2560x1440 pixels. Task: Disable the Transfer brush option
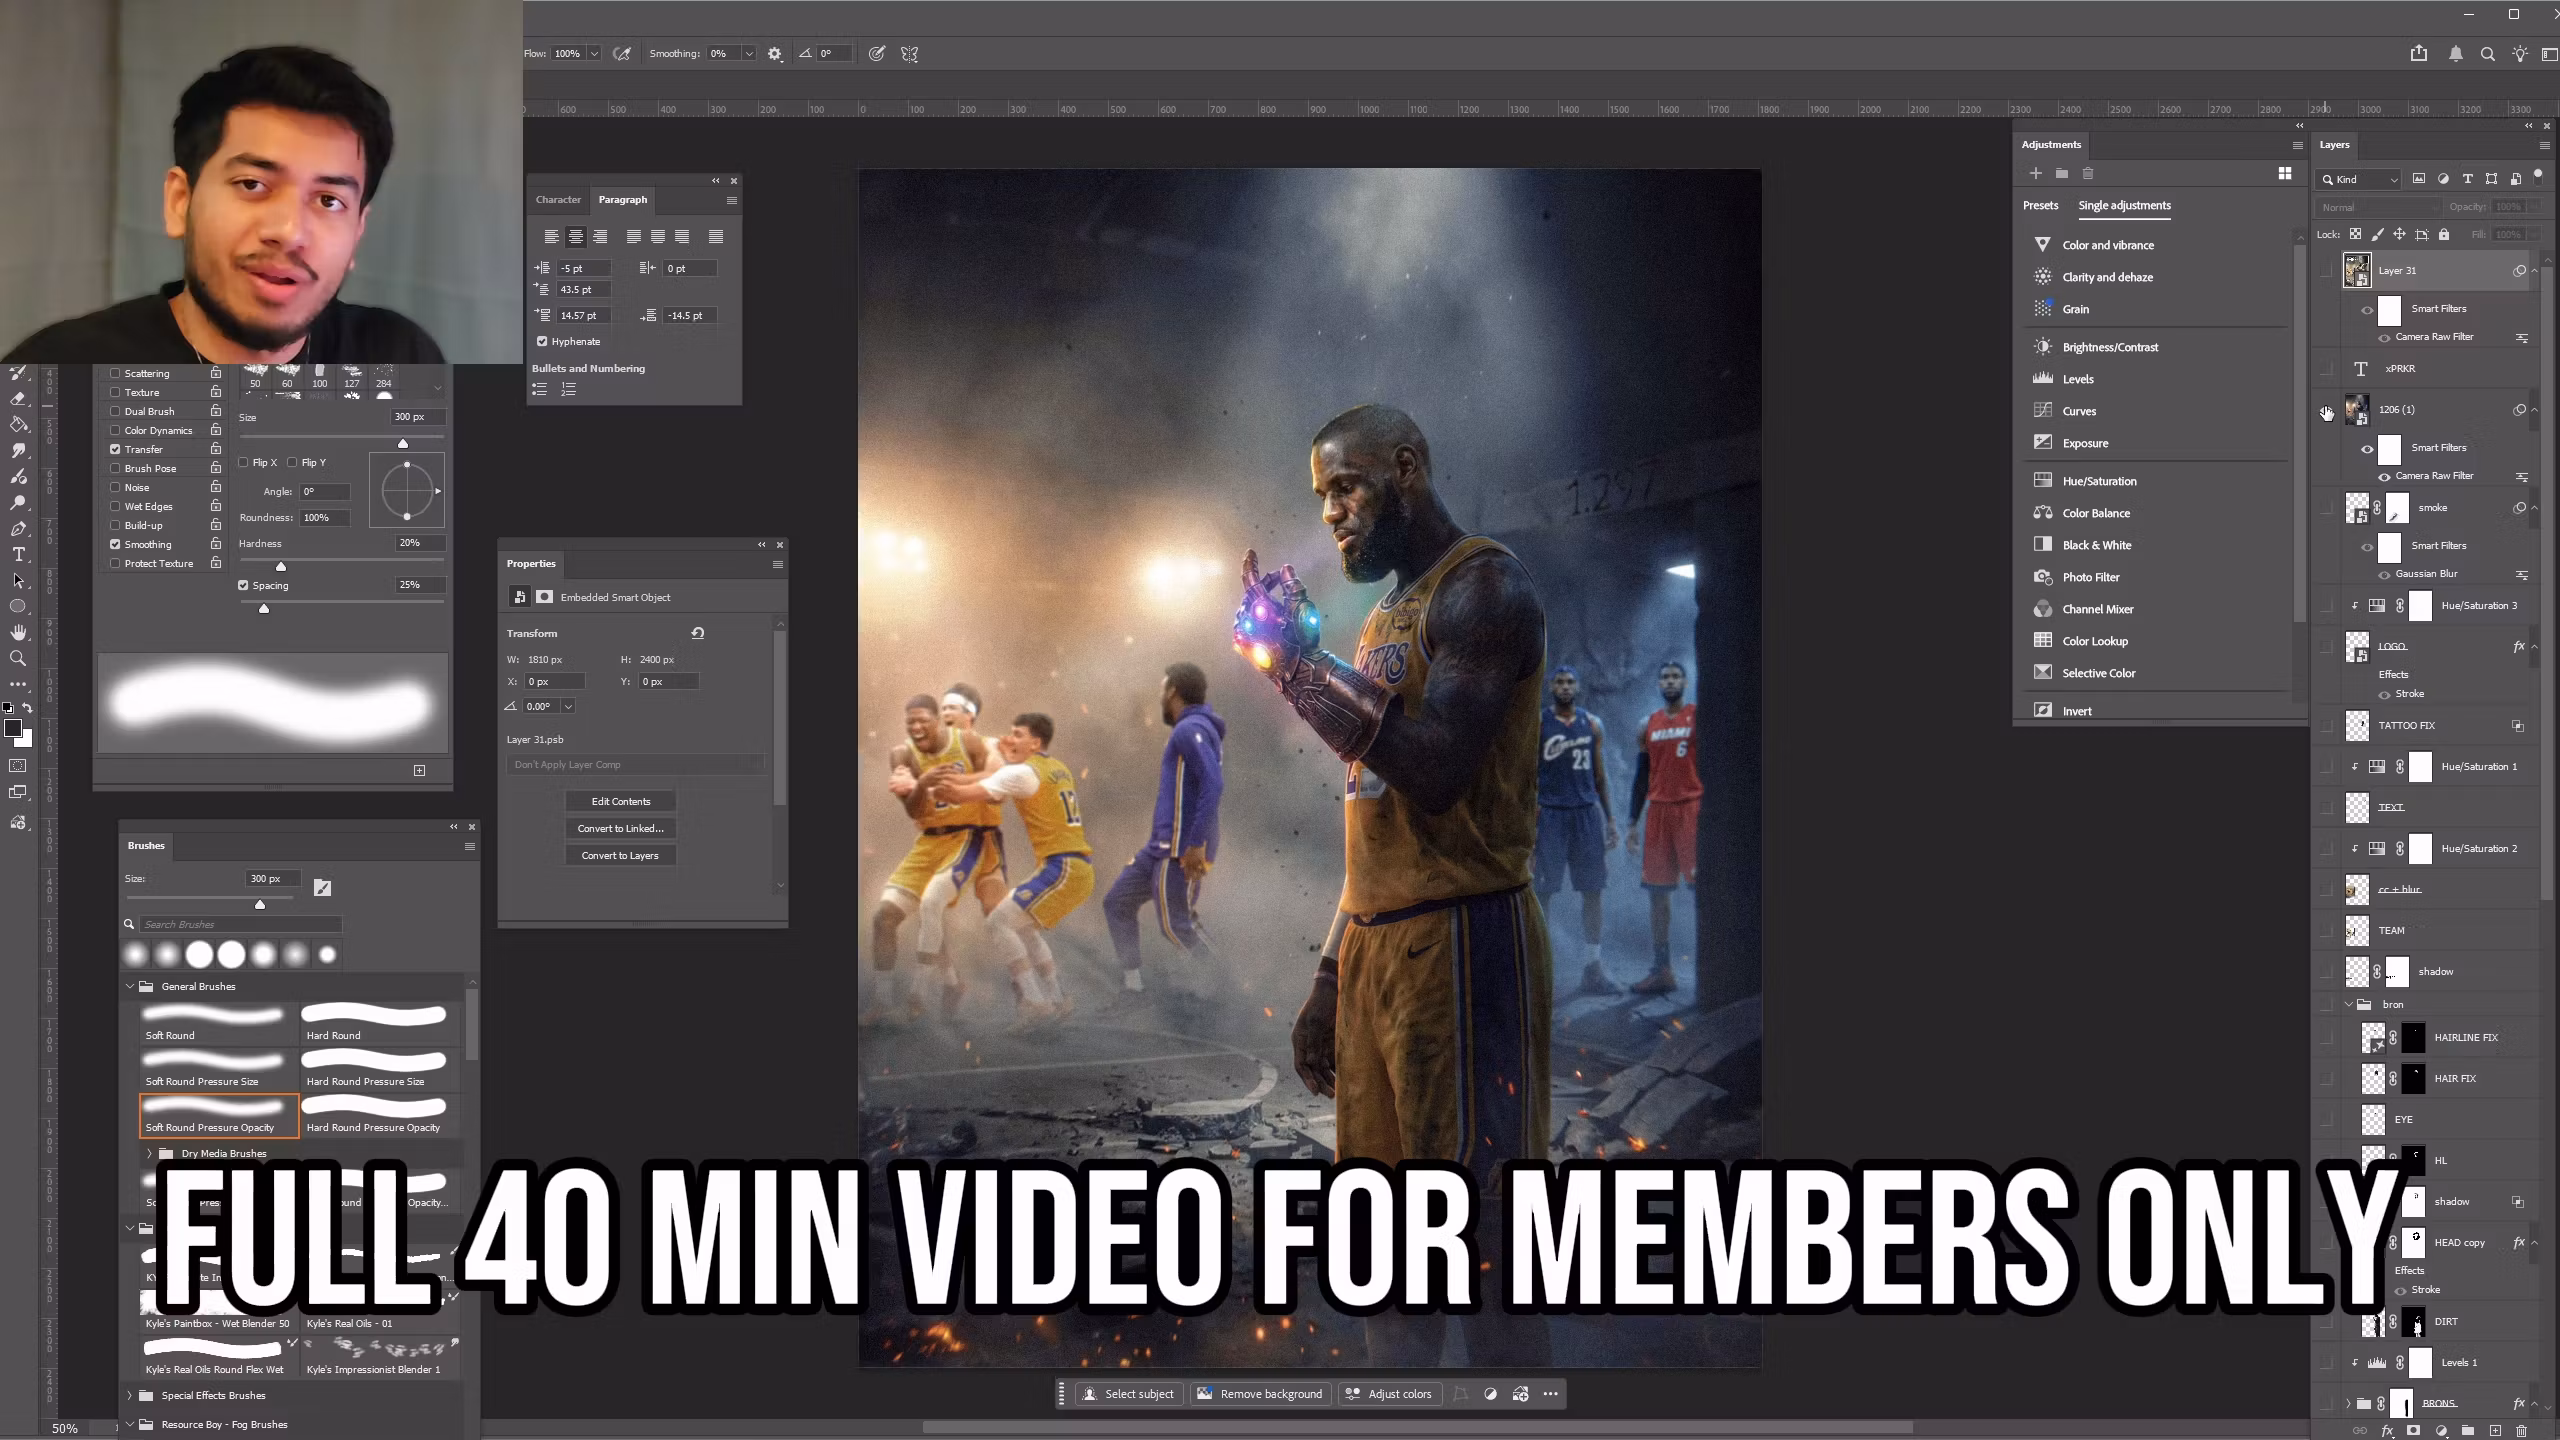tap(115, 449)
